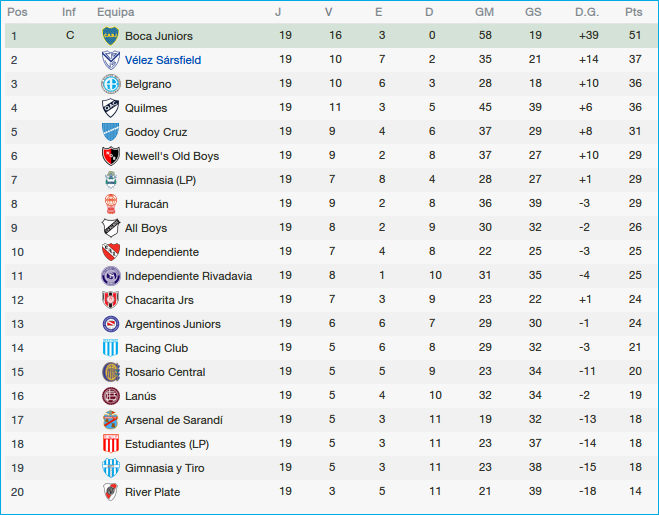Click the Boca Juniors club crest
This screenshot has height=515, width=659.
pos(110,36)
